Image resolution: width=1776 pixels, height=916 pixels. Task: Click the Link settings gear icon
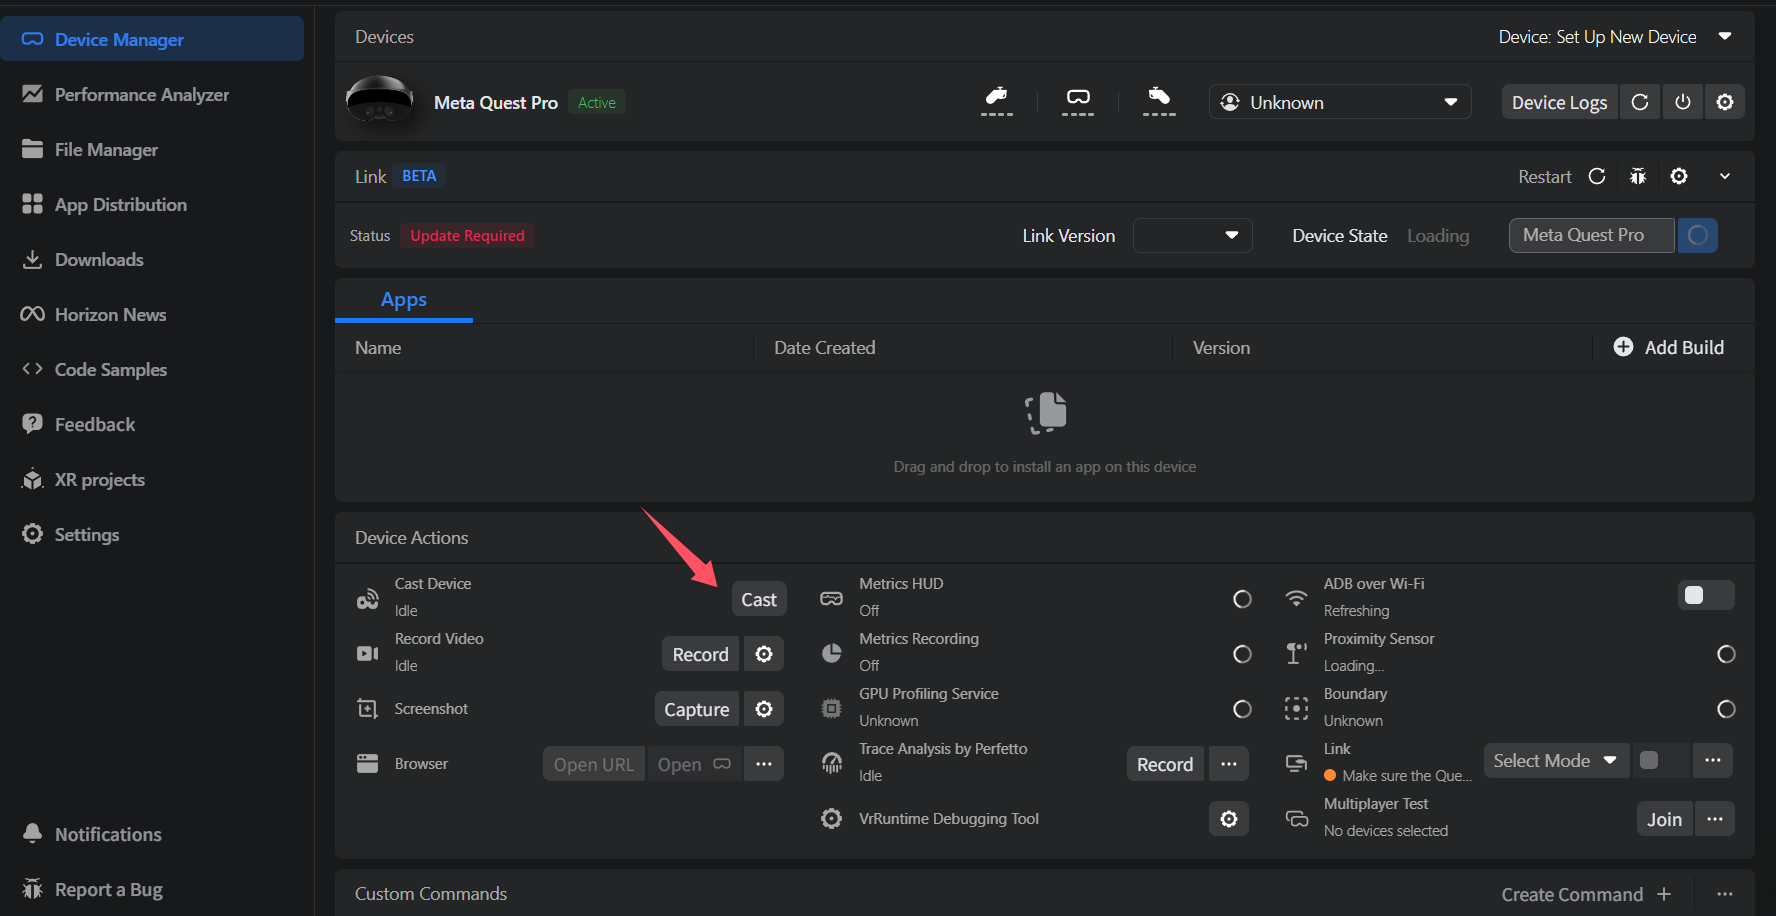pyautogui.click(x=1679, y=176)
